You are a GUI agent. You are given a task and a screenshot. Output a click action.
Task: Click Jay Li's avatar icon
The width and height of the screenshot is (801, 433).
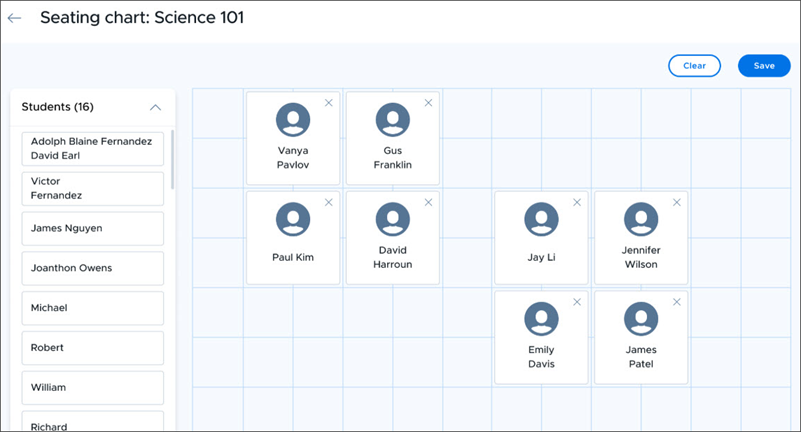pos(541,220)
